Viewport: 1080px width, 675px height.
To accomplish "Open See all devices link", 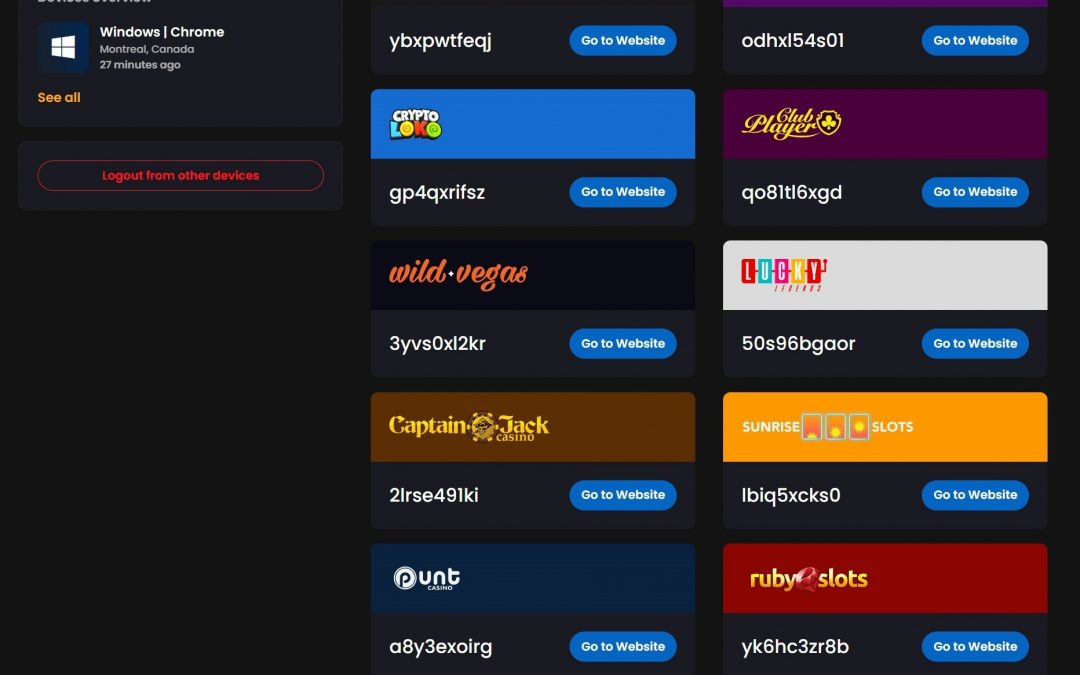I will tap(59, 98).
